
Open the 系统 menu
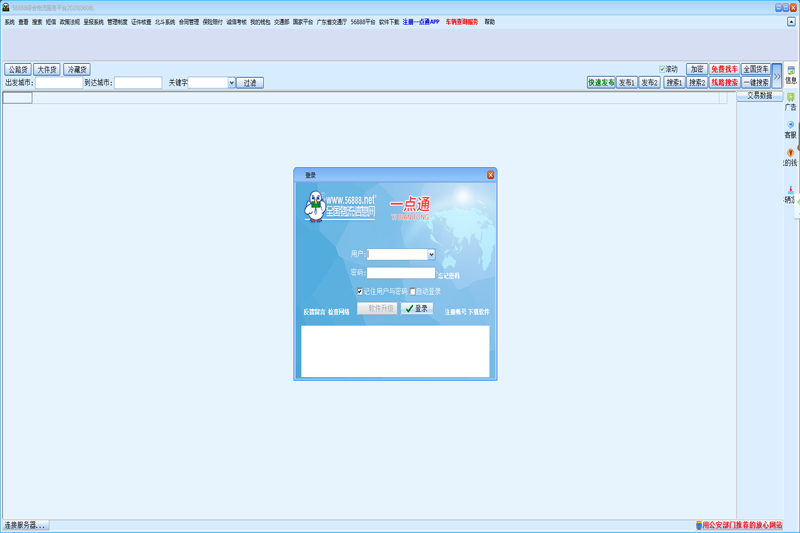click(10, 22)
